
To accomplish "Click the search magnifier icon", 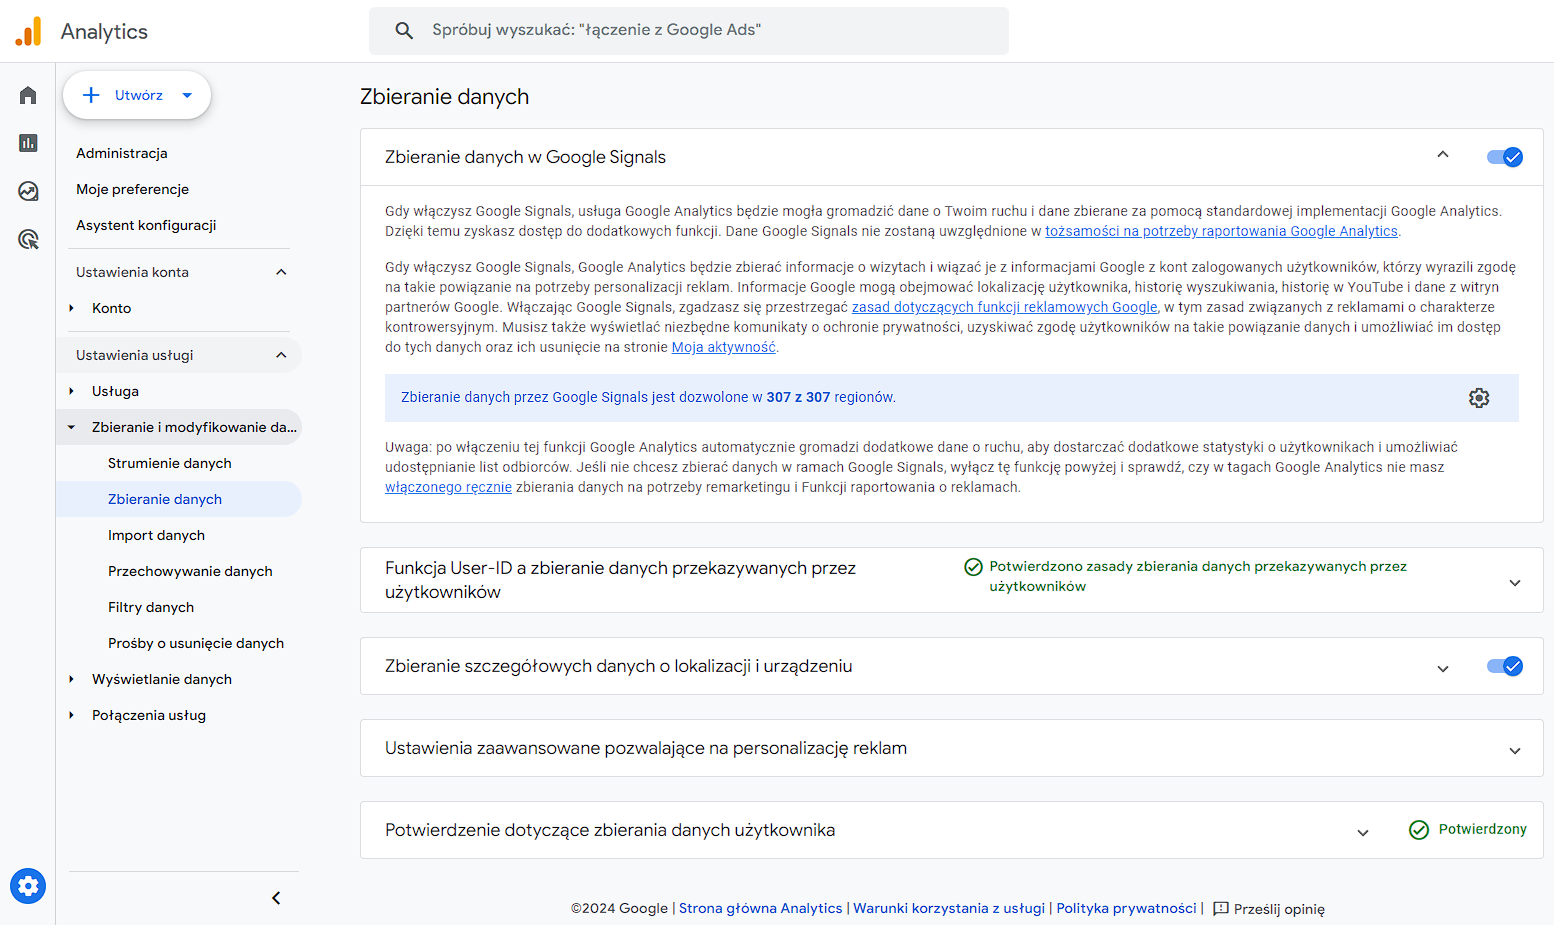I will coord(404,31).
